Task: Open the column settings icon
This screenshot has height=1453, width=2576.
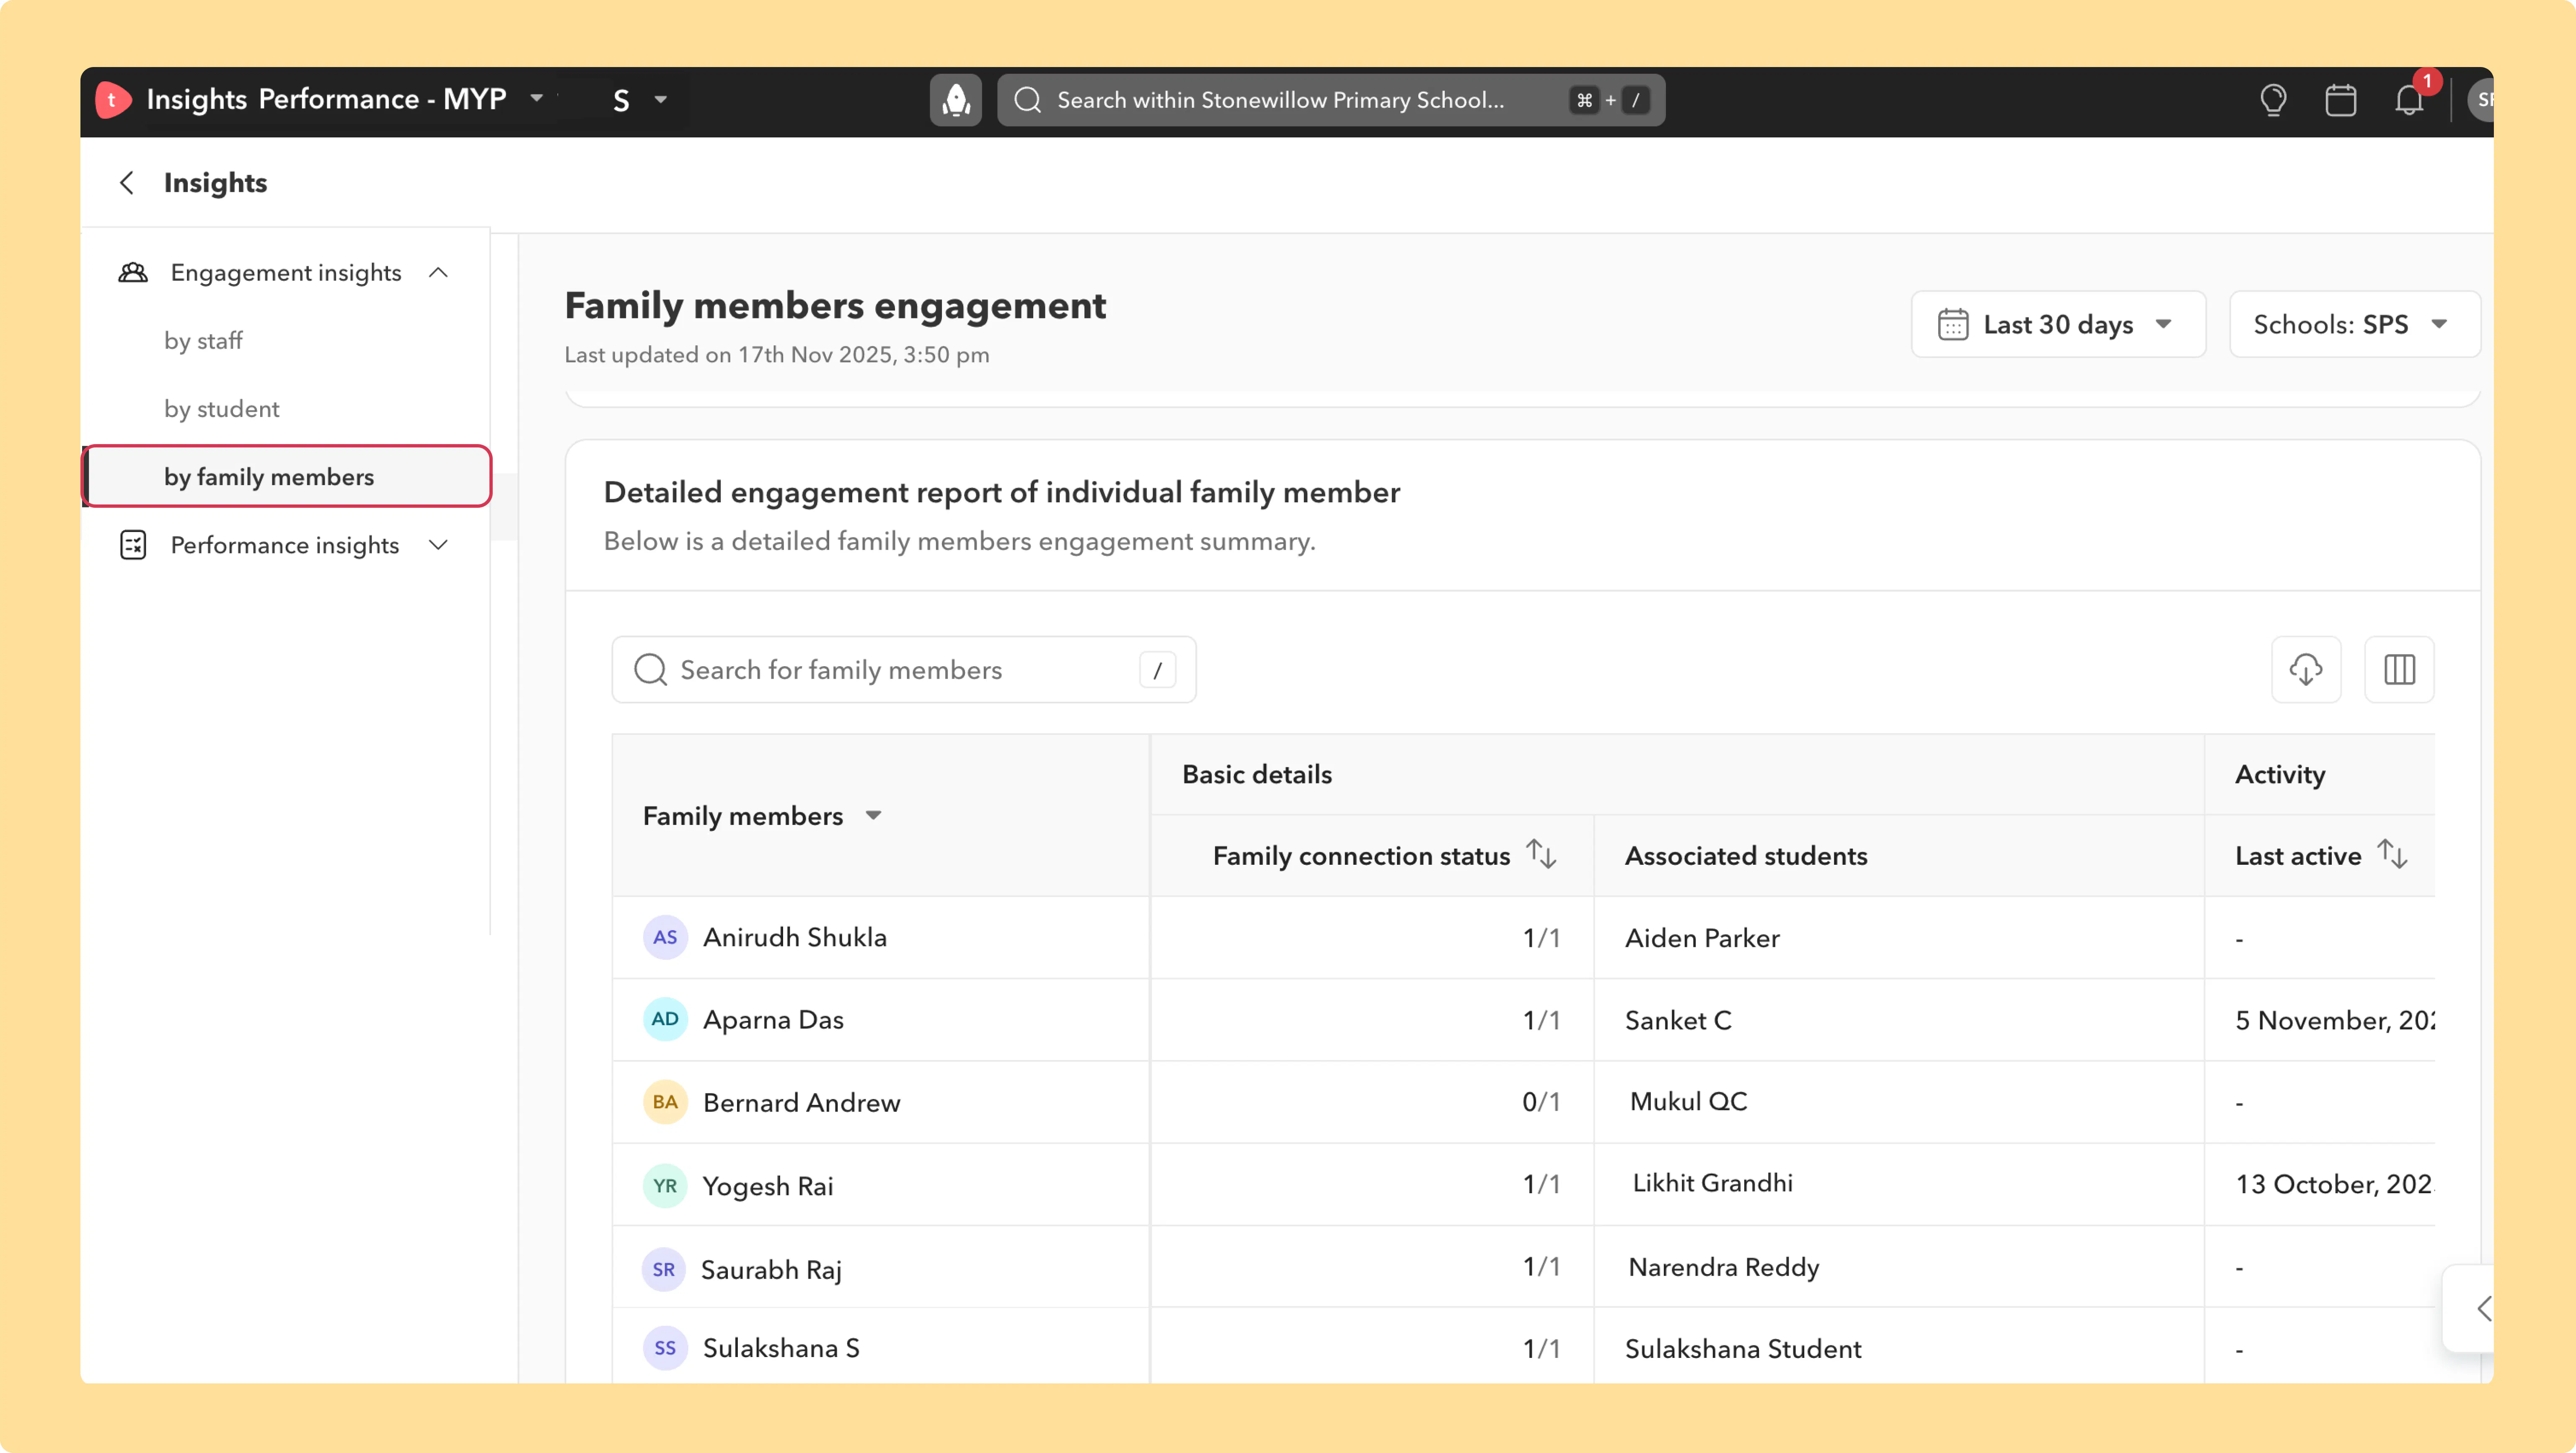Action: [2399, 669]
